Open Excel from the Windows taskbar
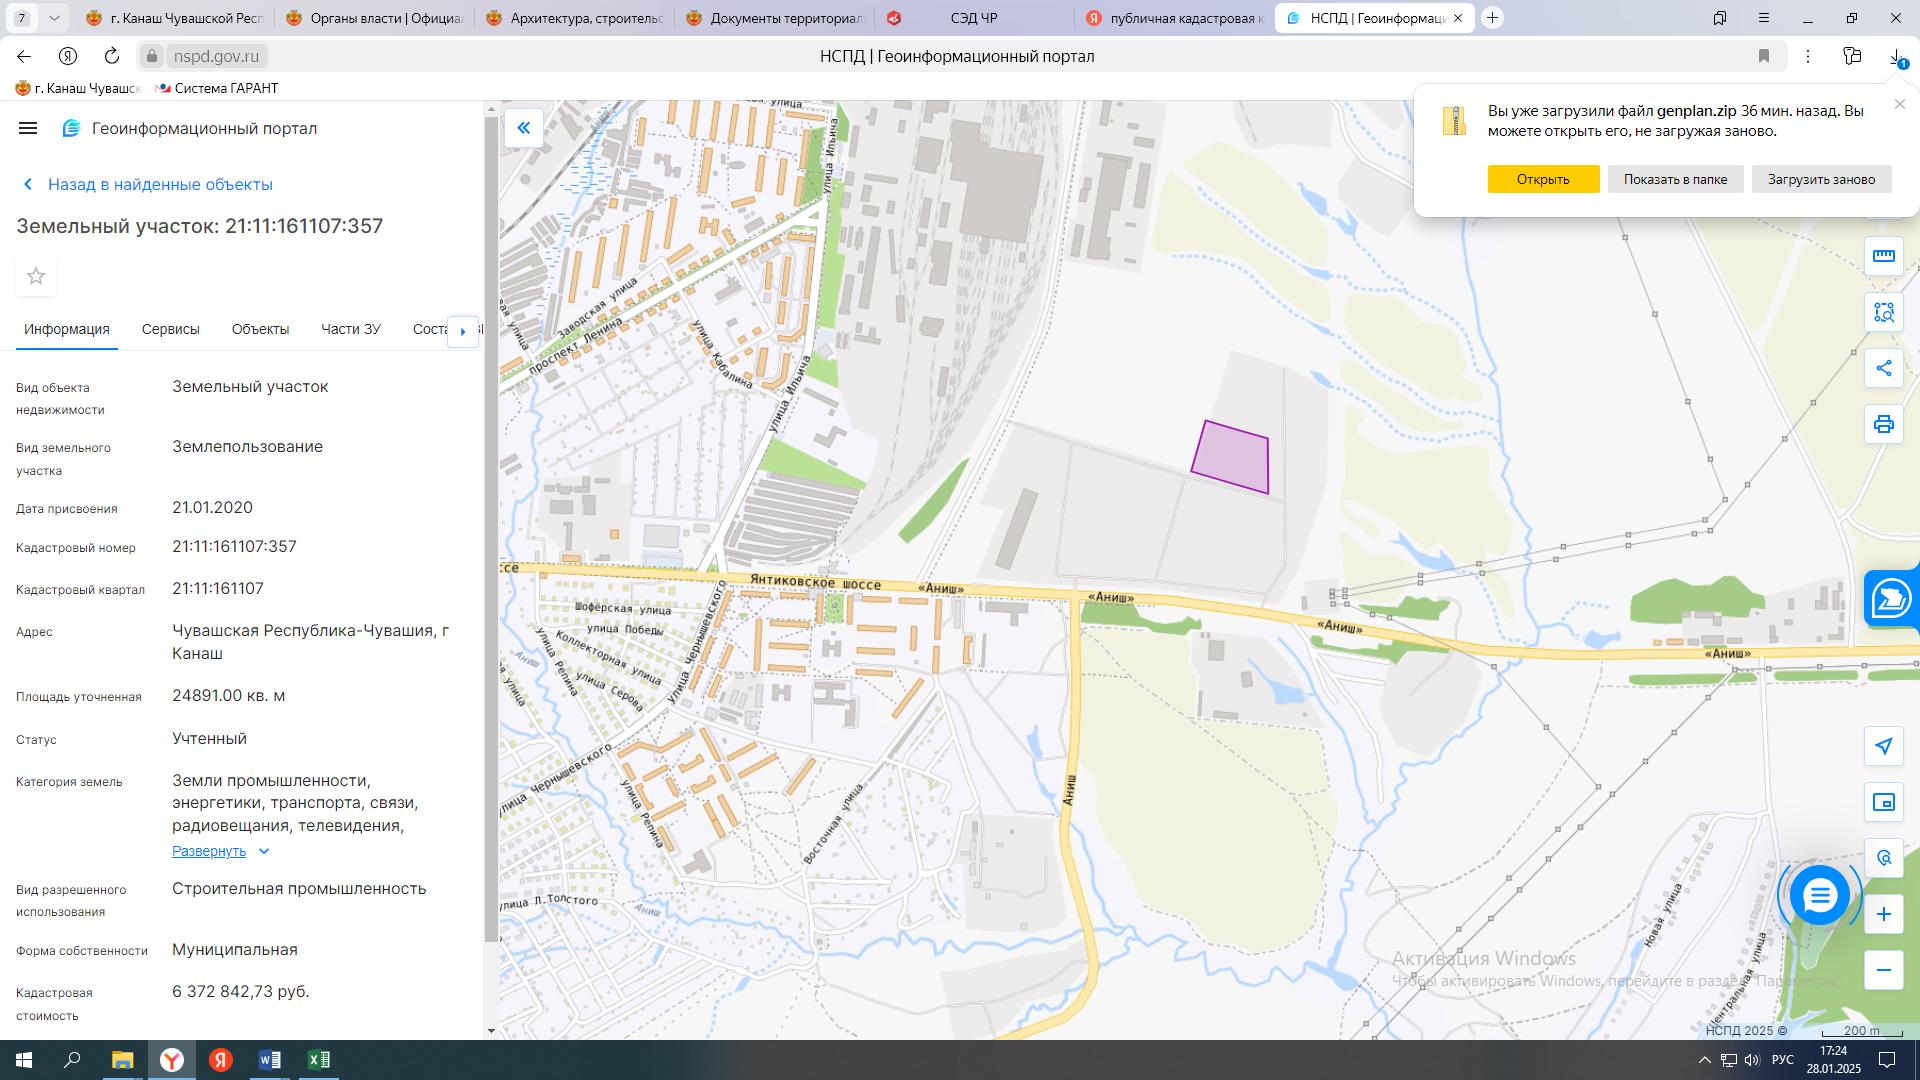1920x1080 pixels. 319,1060
